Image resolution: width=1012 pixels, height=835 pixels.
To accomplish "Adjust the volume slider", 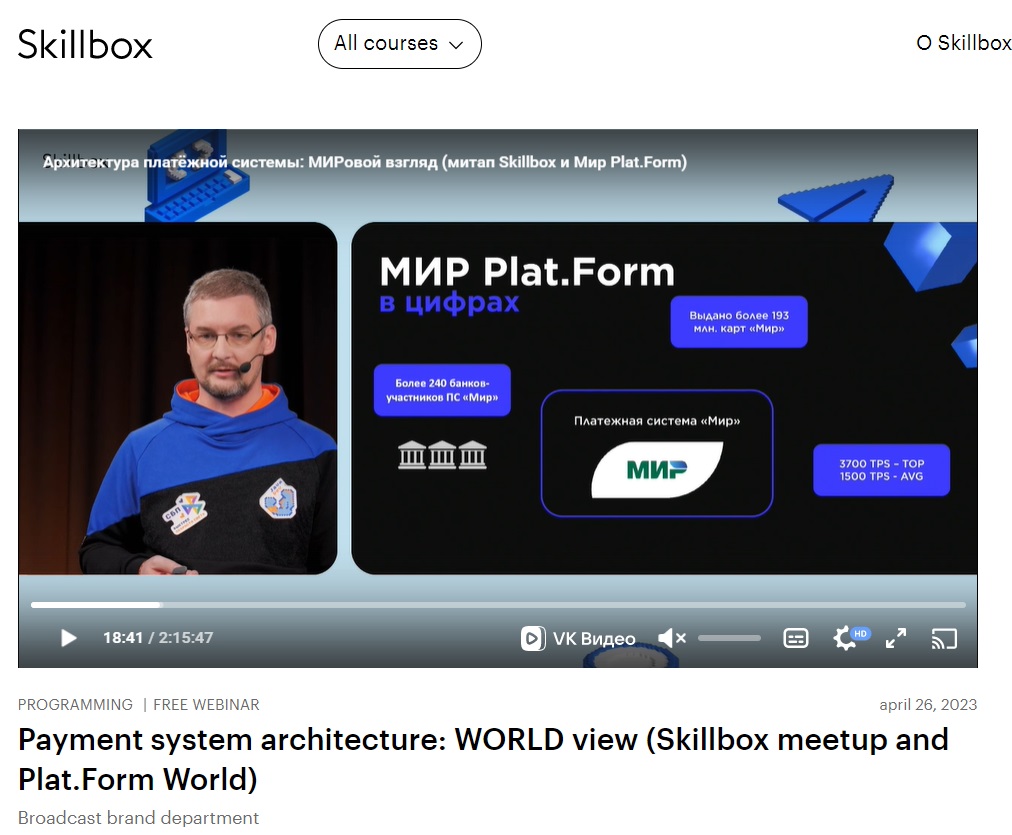I will click(x=729, y=638).
